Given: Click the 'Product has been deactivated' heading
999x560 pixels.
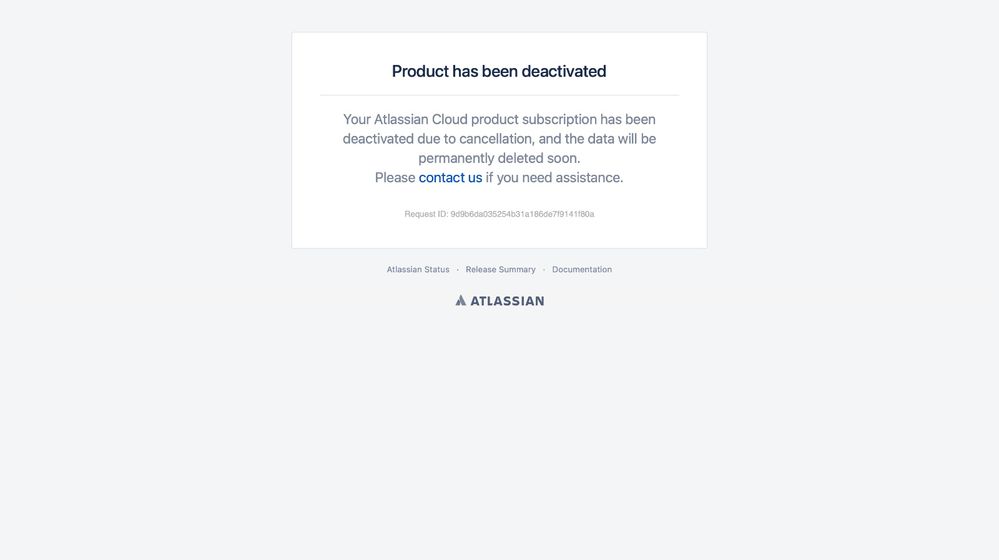Looking at the screenshot, I should coord(499,71).
